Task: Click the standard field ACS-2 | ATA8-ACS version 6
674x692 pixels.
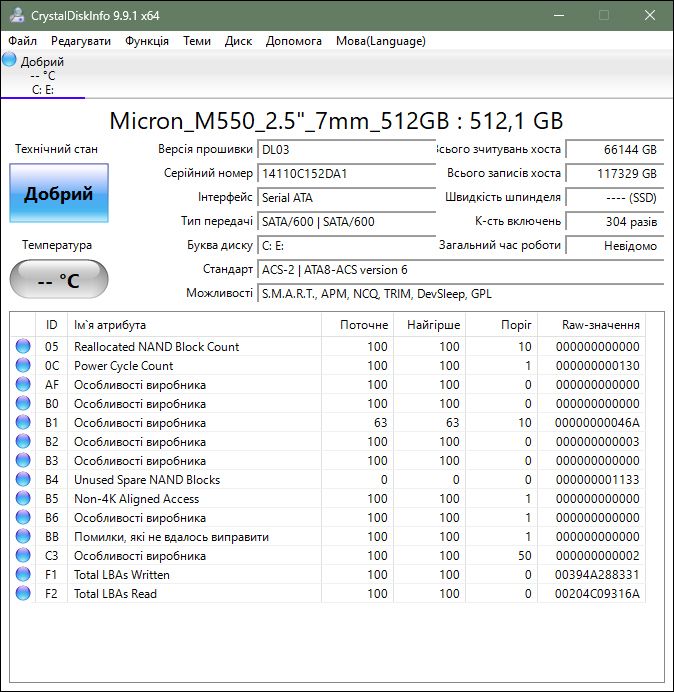Action: [x=461, y=269]
